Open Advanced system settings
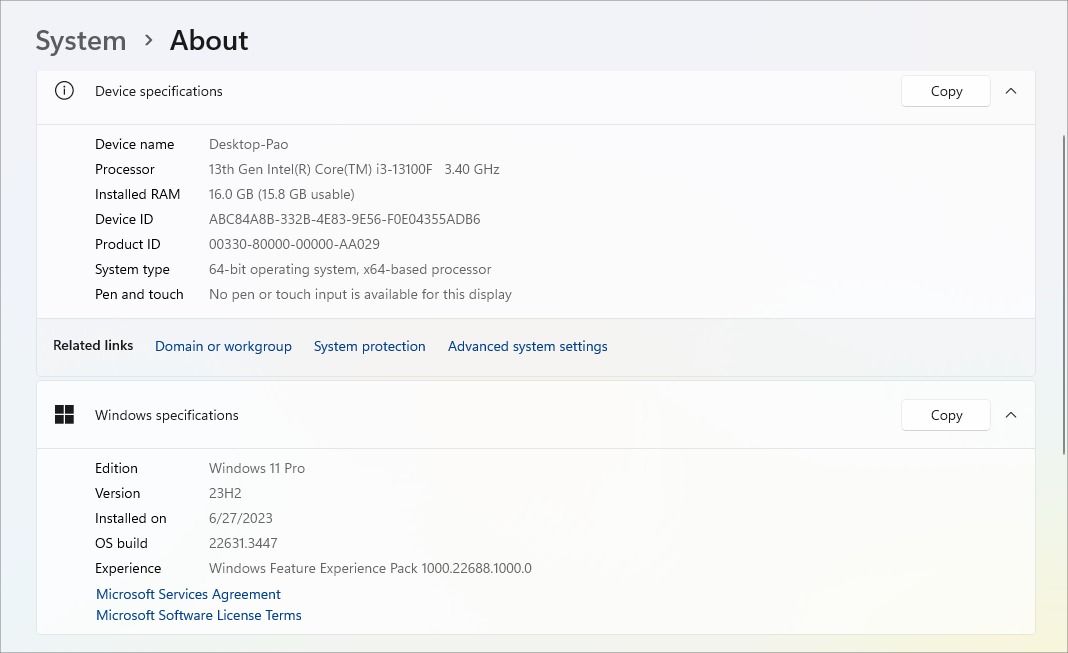The image size is (1068, 653). (527, 346)
